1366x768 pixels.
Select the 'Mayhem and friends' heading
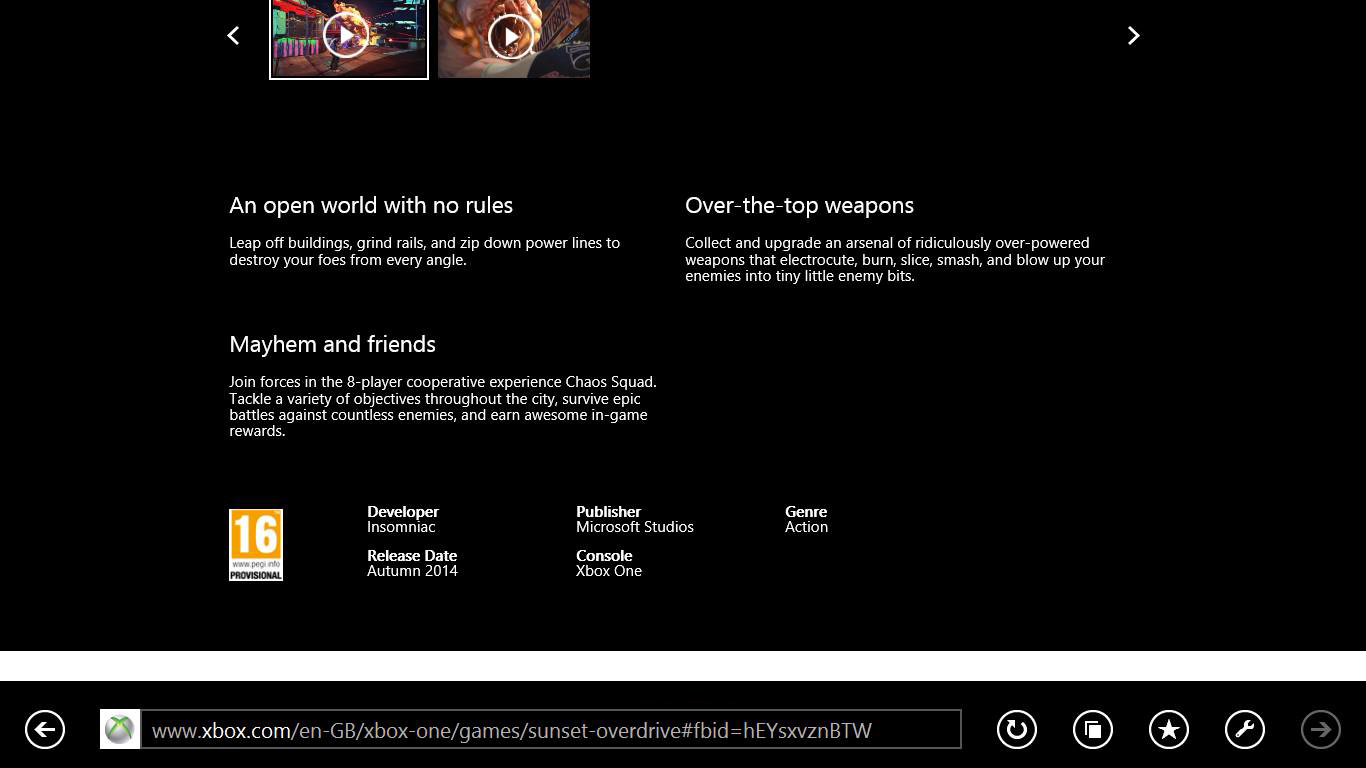click(x=332, y=345)
